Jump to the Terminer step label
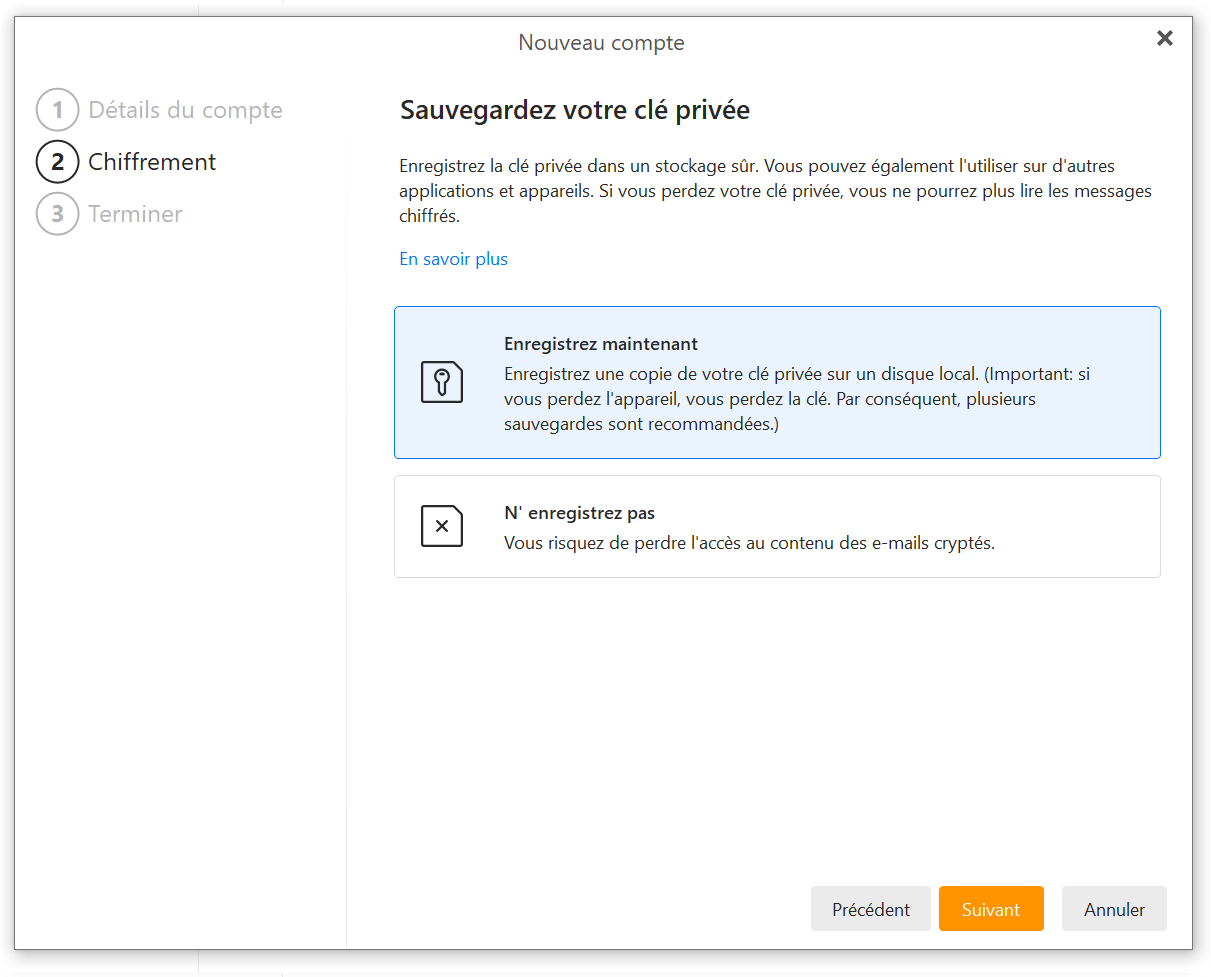 (135, 214)
